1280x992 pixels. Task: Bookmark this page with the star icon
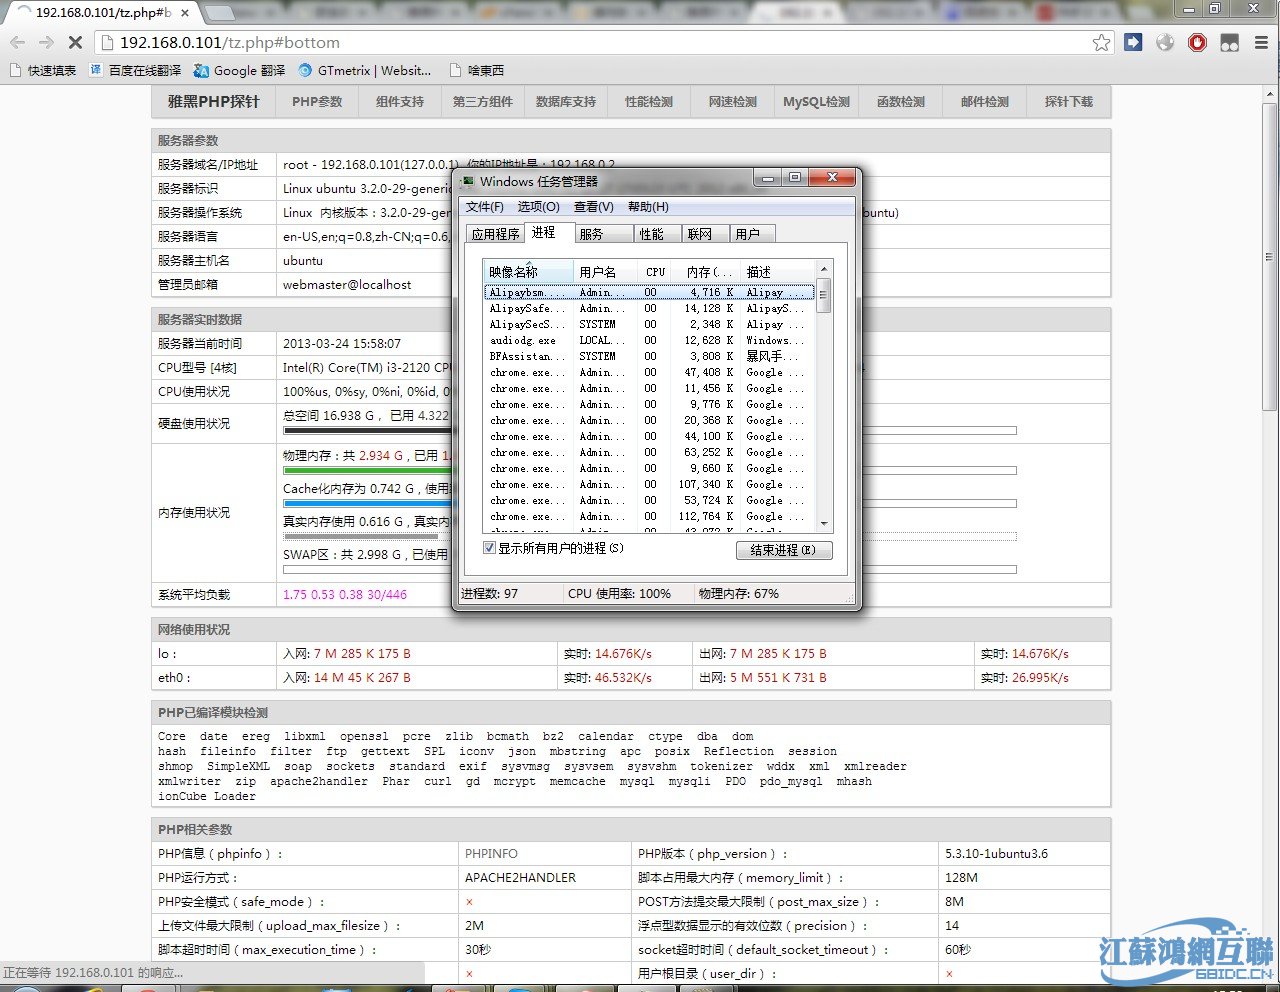click(x=1101, y=42)
